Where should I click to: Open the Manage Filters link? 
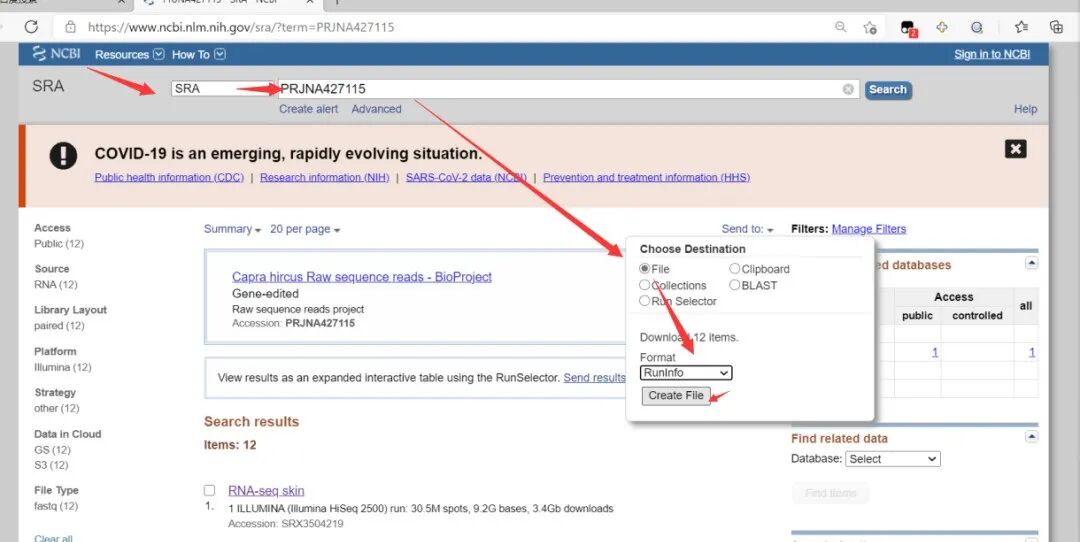(869, 229)
